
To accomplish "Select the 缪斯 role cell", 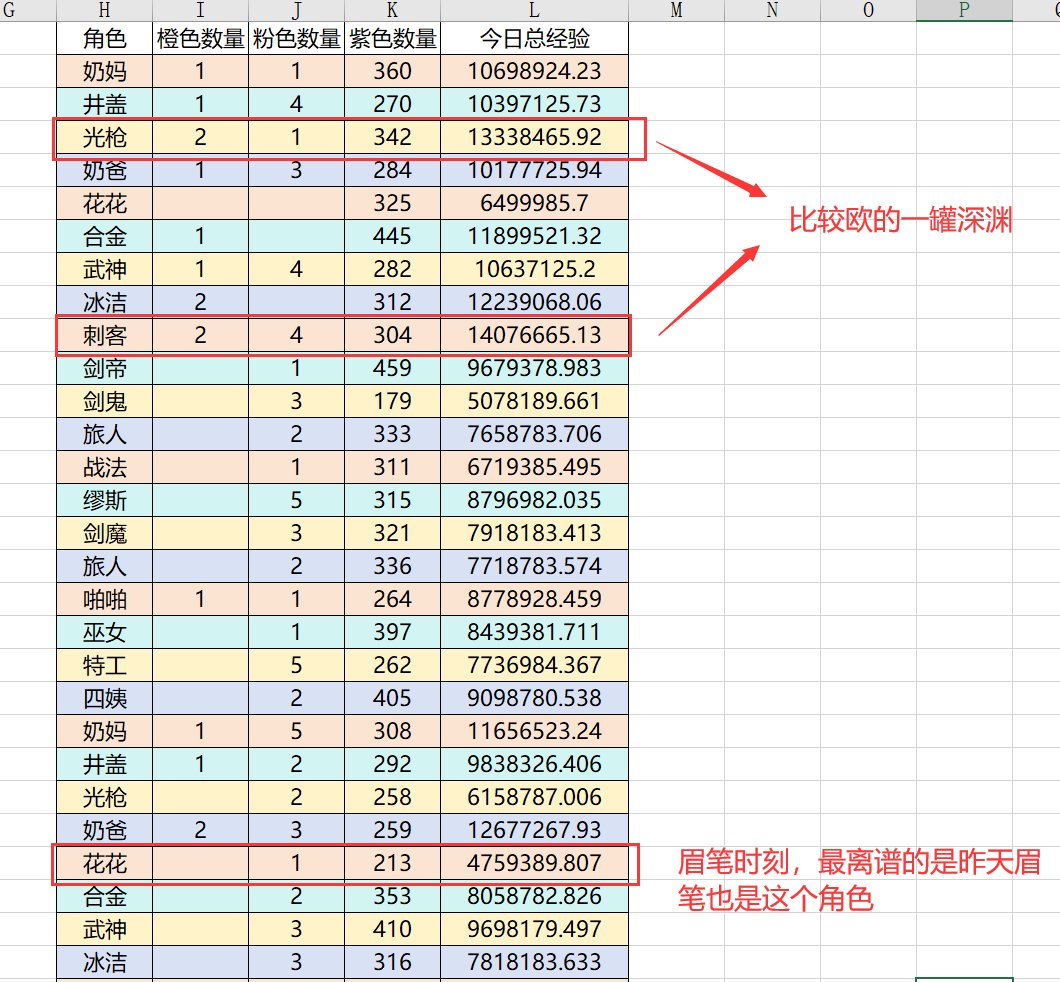I will click(x=104, y=501).
